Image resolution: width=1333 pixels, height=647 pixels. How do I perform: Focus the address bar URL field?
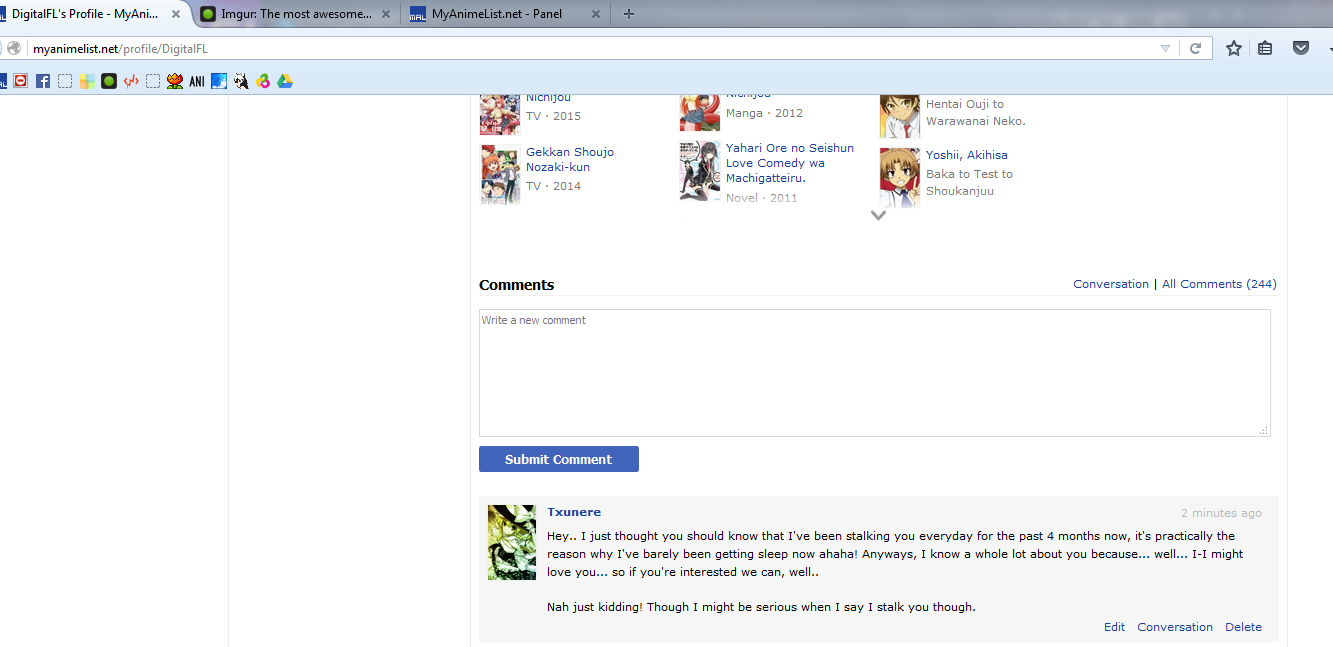tap(590, 48)
